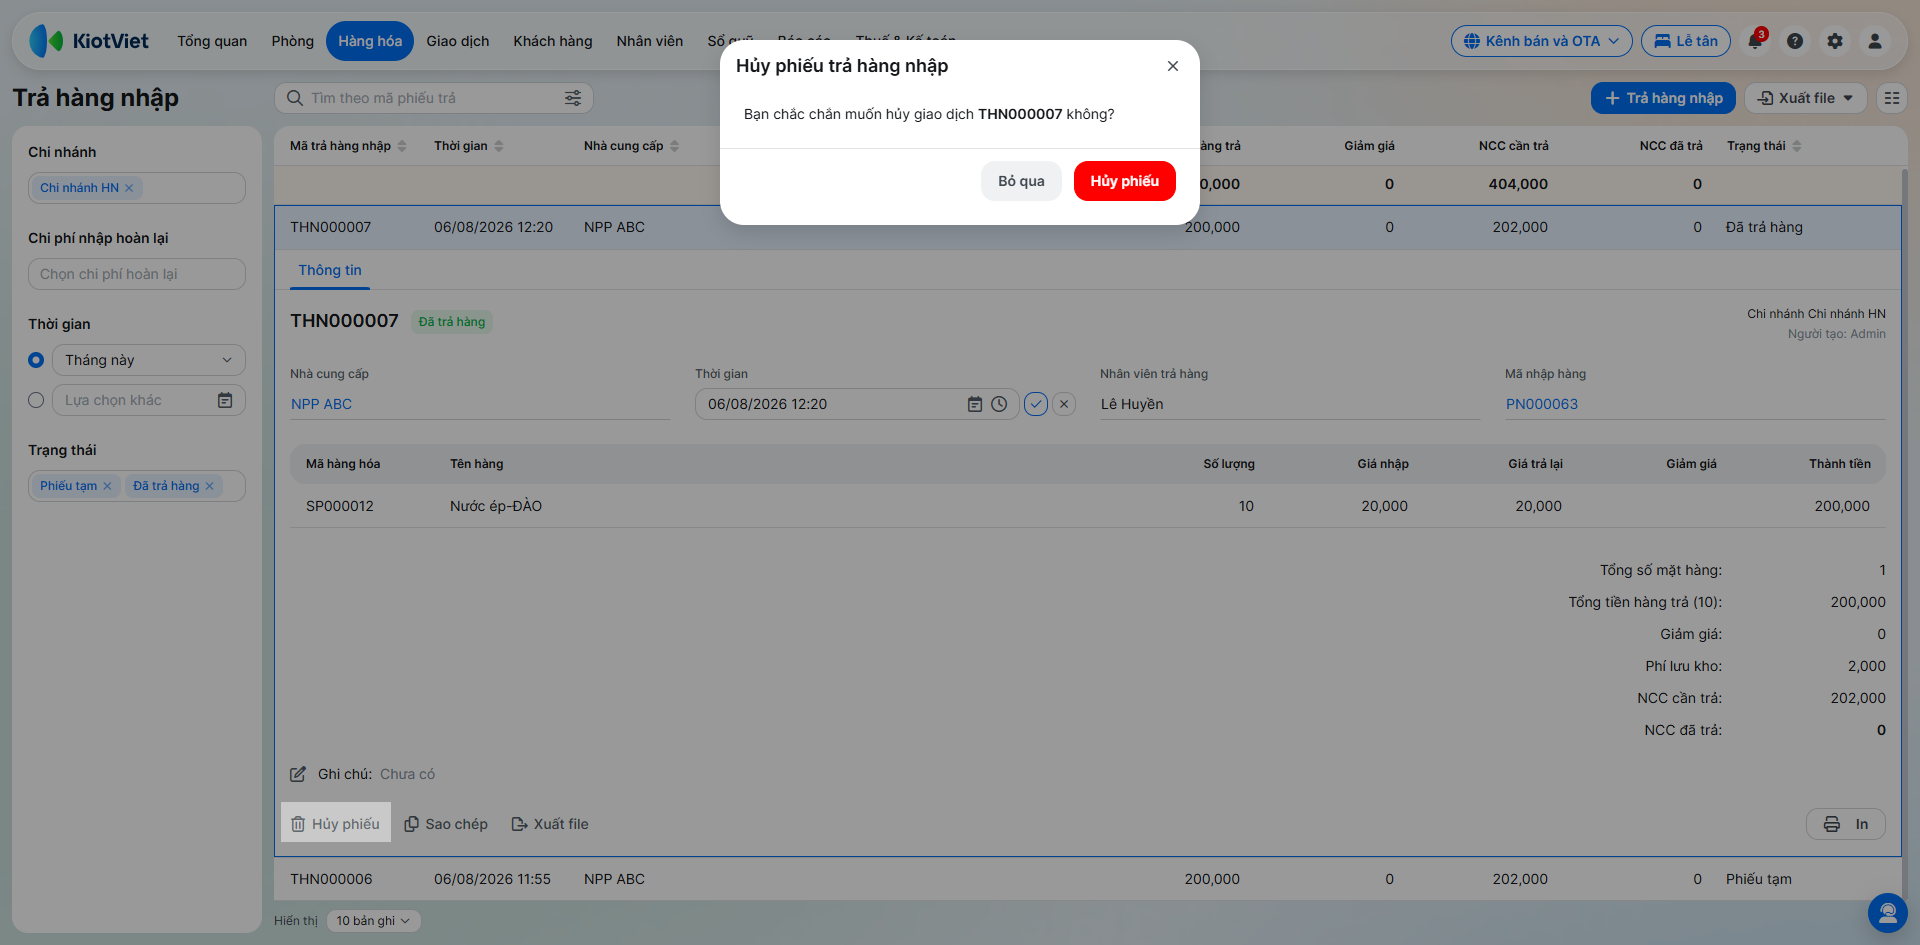Click the edit note pencil icon
1920x945 pixels.
pos(298,774)
